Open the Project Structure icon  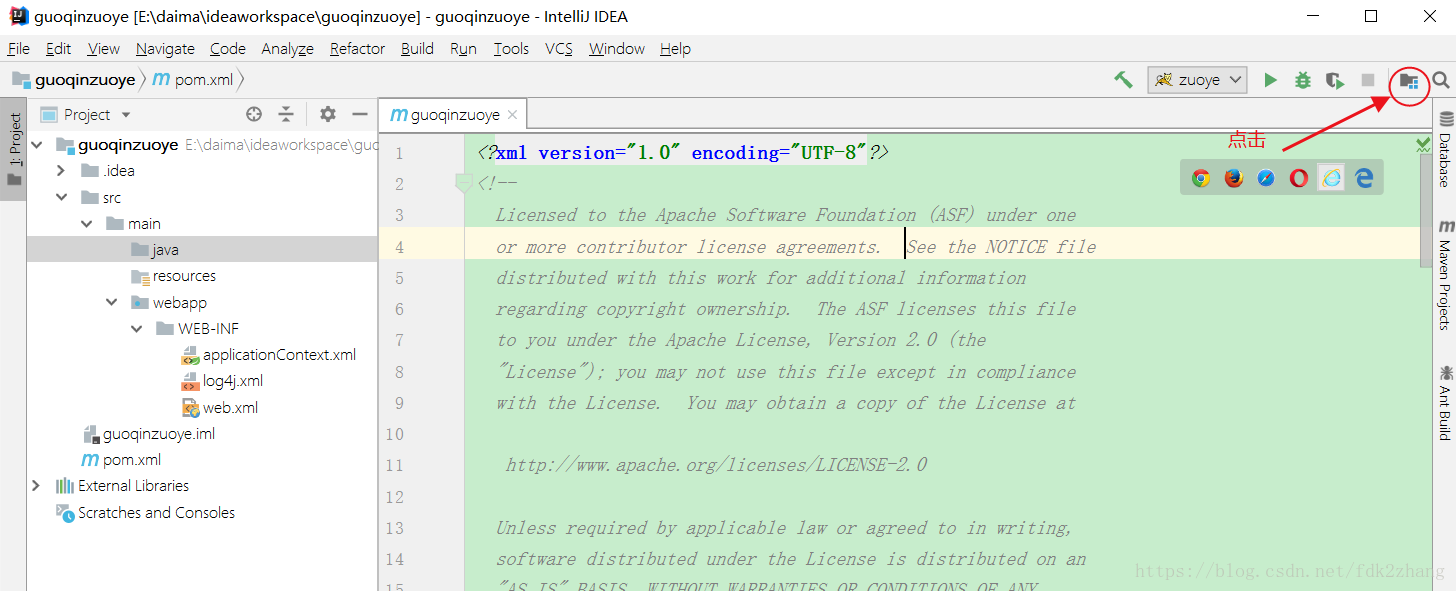point(1408,80)
